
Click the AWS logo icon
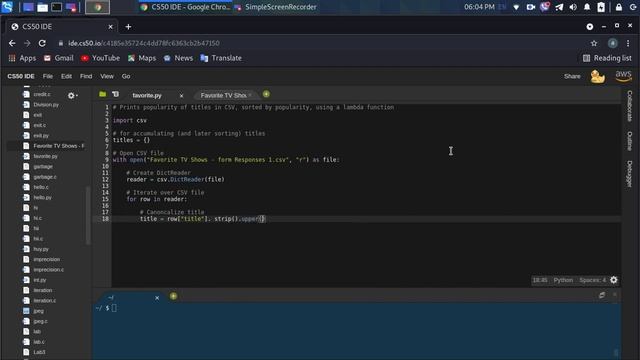pyautogui.click(x=623, y=76)
